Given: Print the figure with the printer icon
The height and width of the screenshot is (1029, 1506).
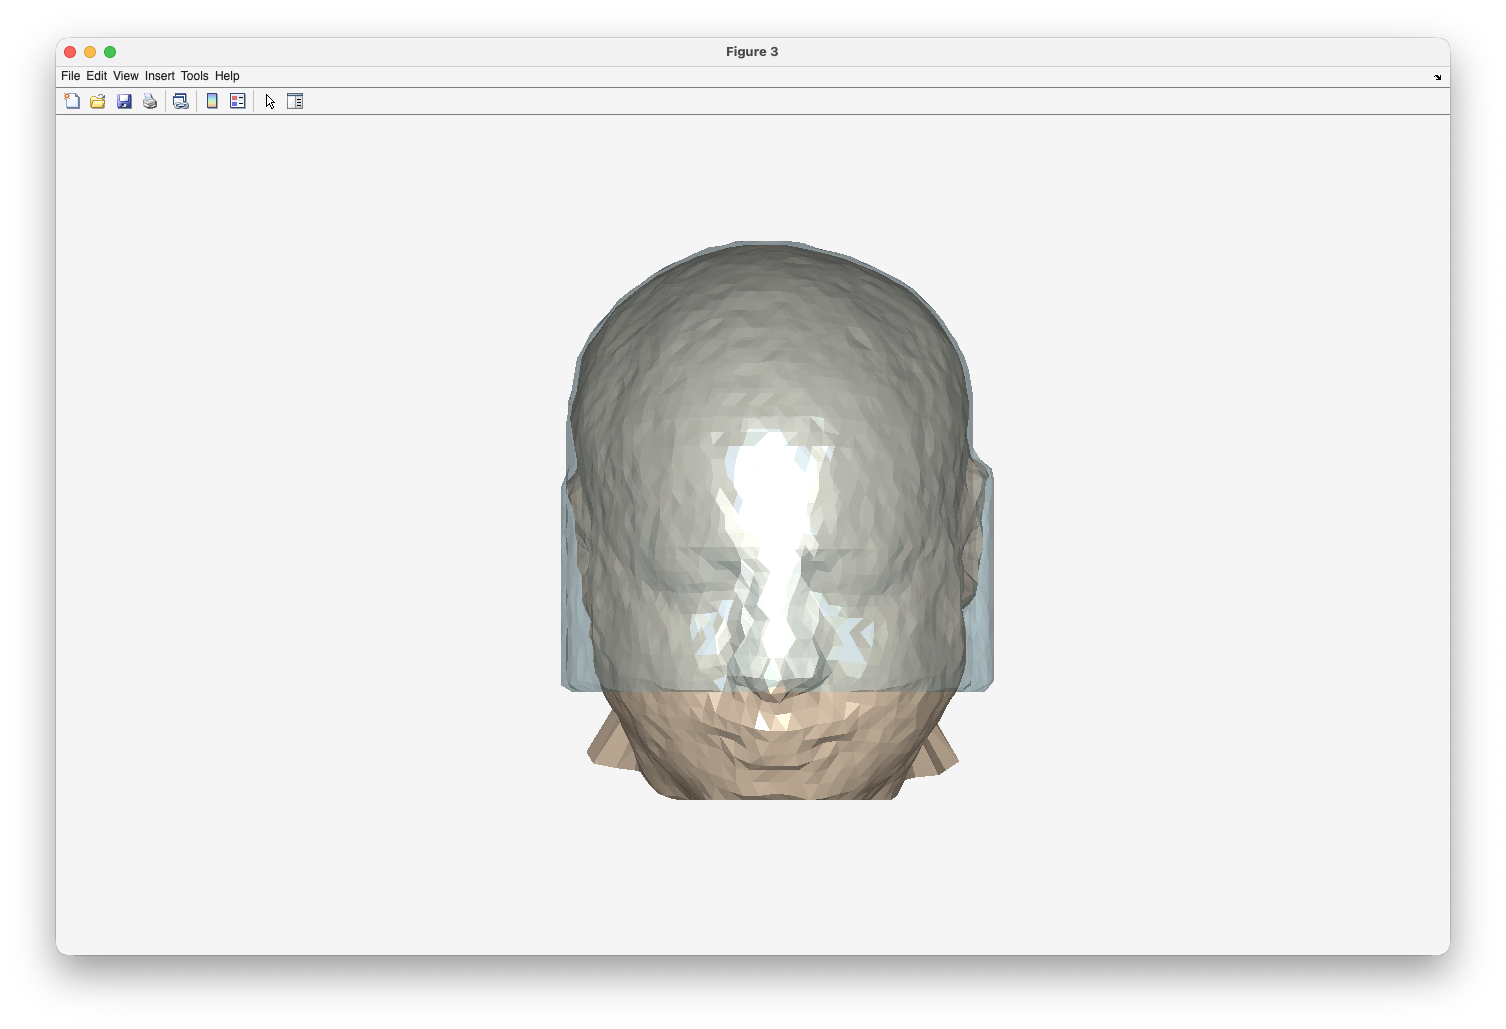Looking at the screenshot, I should click(150, 101).
